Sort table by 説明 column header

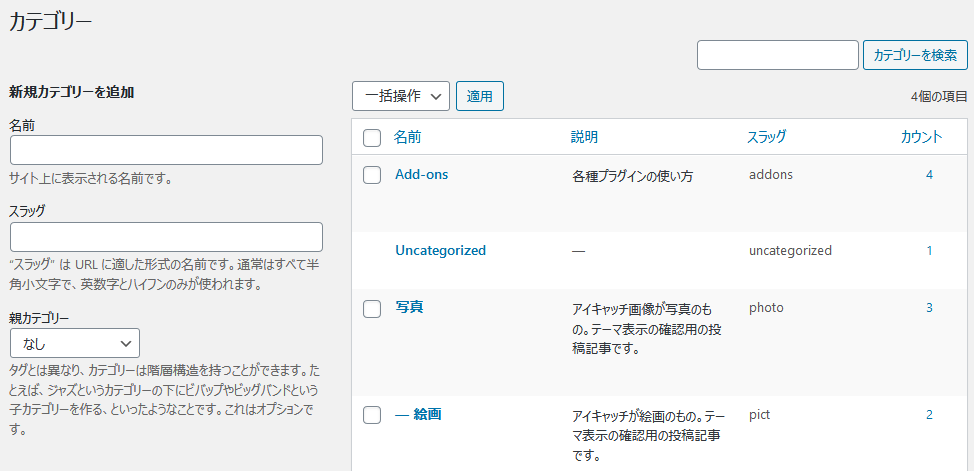(585, 137)
